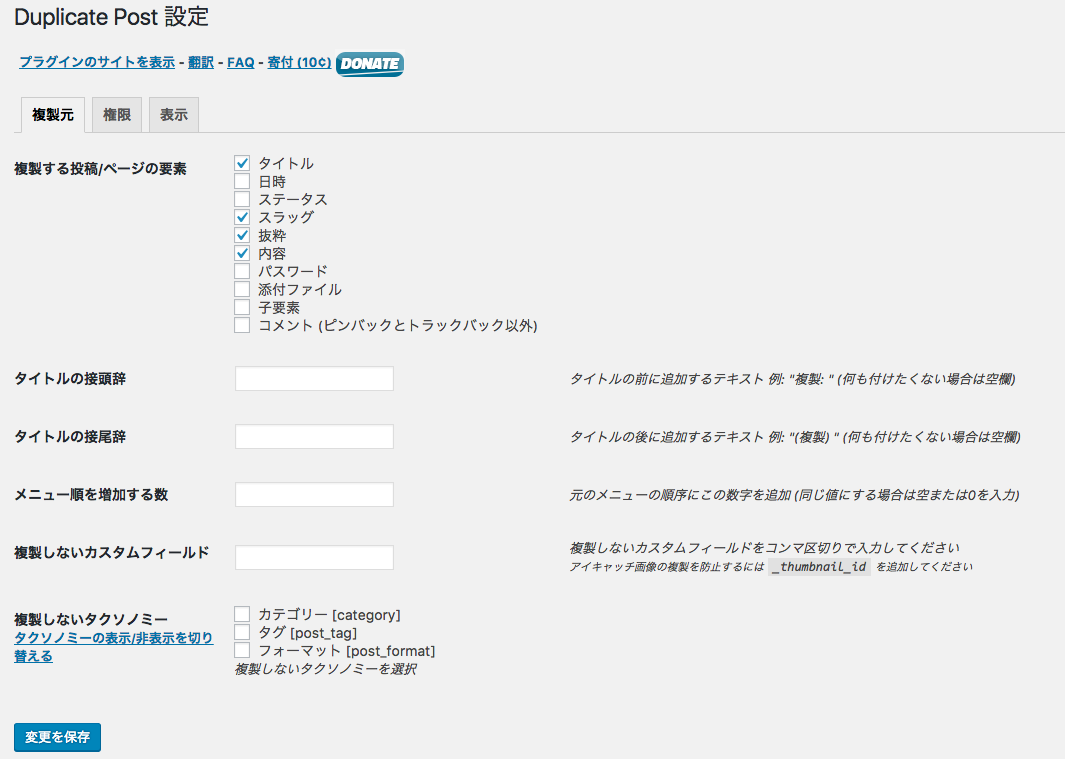Switch to the 権限 tab
The width and height of the screenshot is (1065, 759).
[117, 115]
